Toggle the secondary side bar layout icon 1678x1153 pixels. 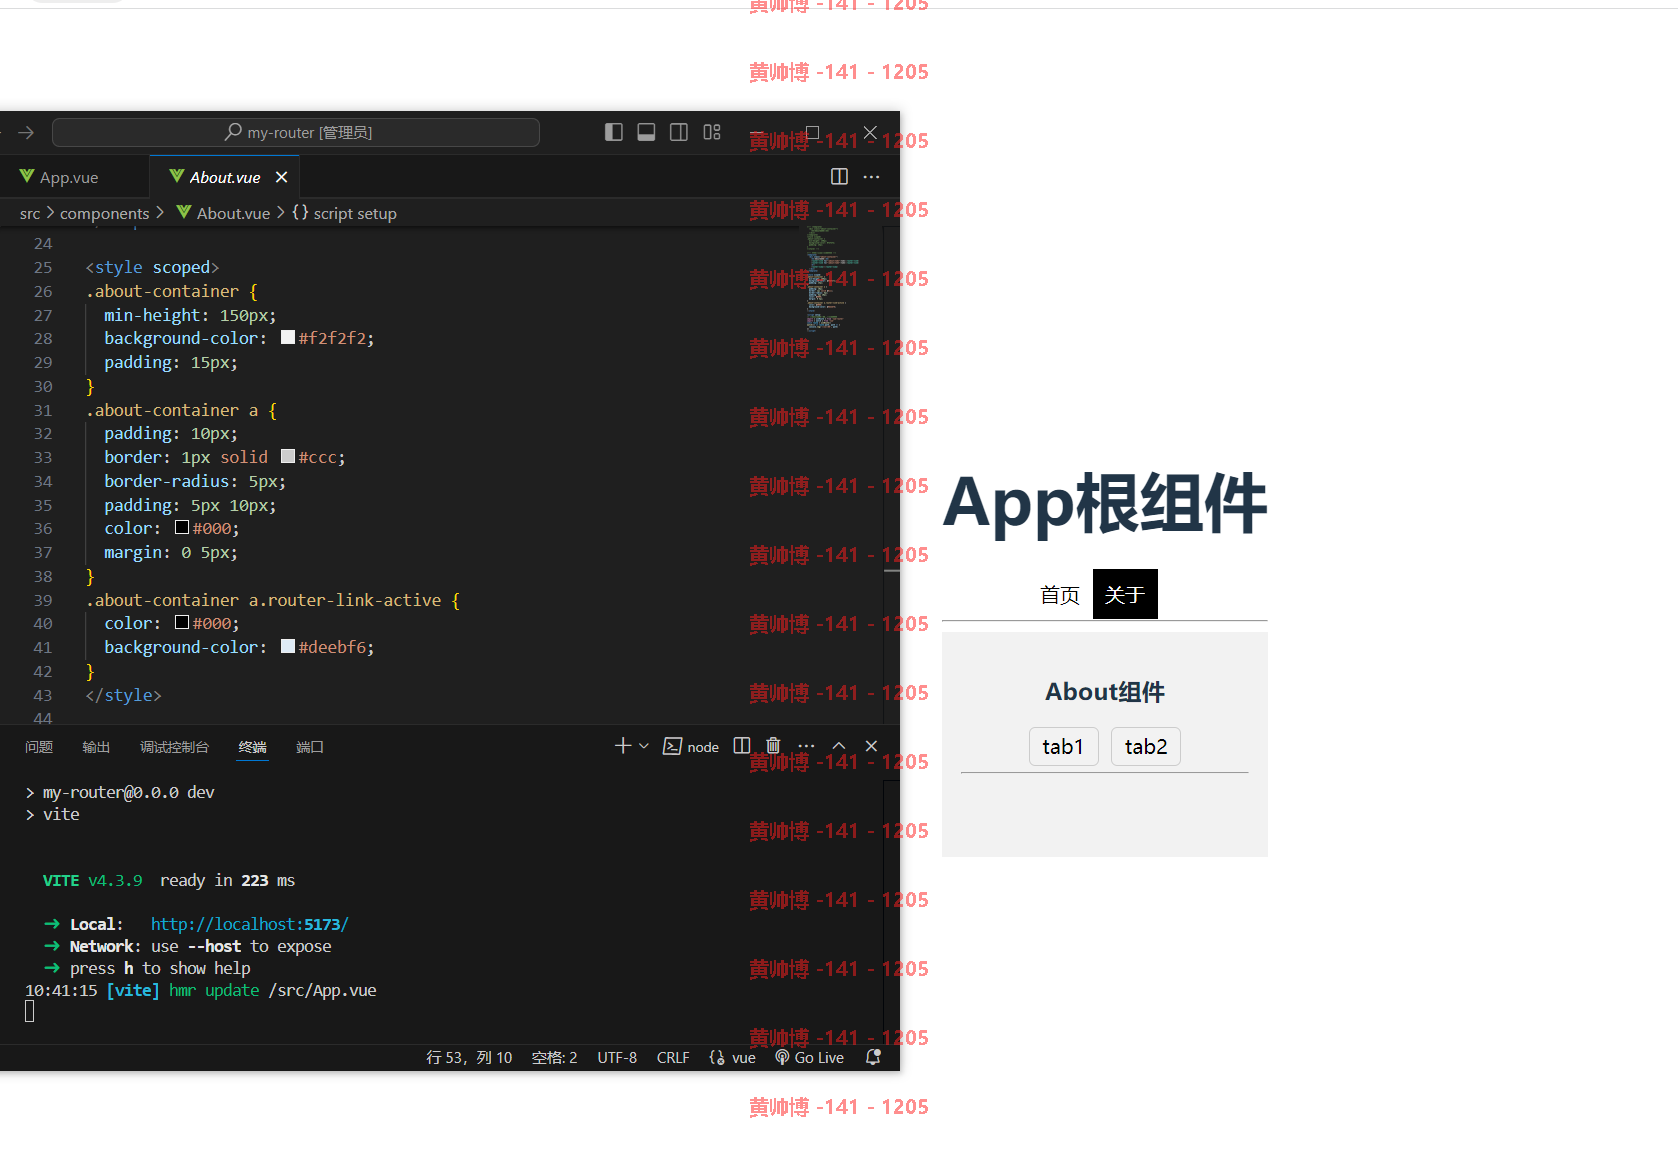coord(679,132)
